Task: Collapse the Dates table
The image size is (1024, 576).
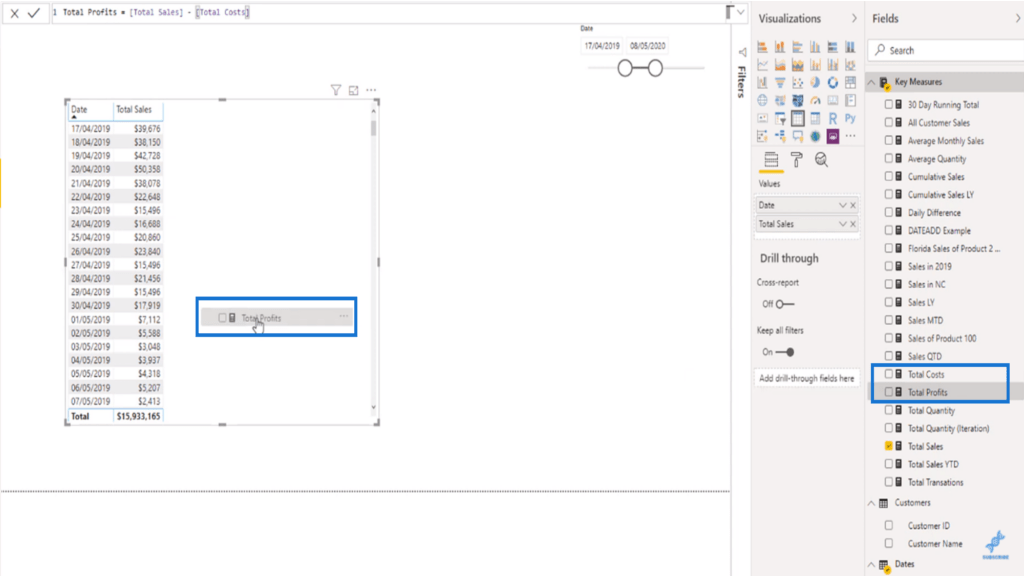Action: coord(871,564)
